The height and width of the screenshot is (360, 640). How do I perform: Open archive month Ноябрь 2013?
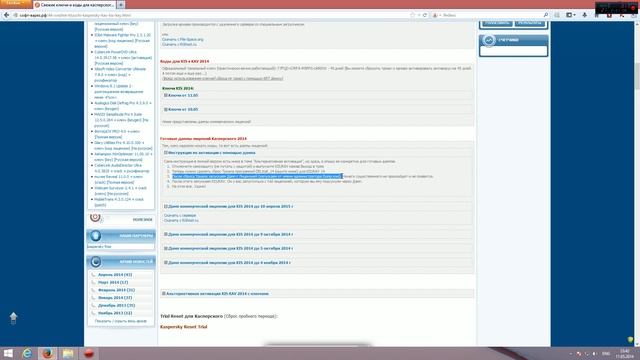pyautogui.click(x=115, y=313)
